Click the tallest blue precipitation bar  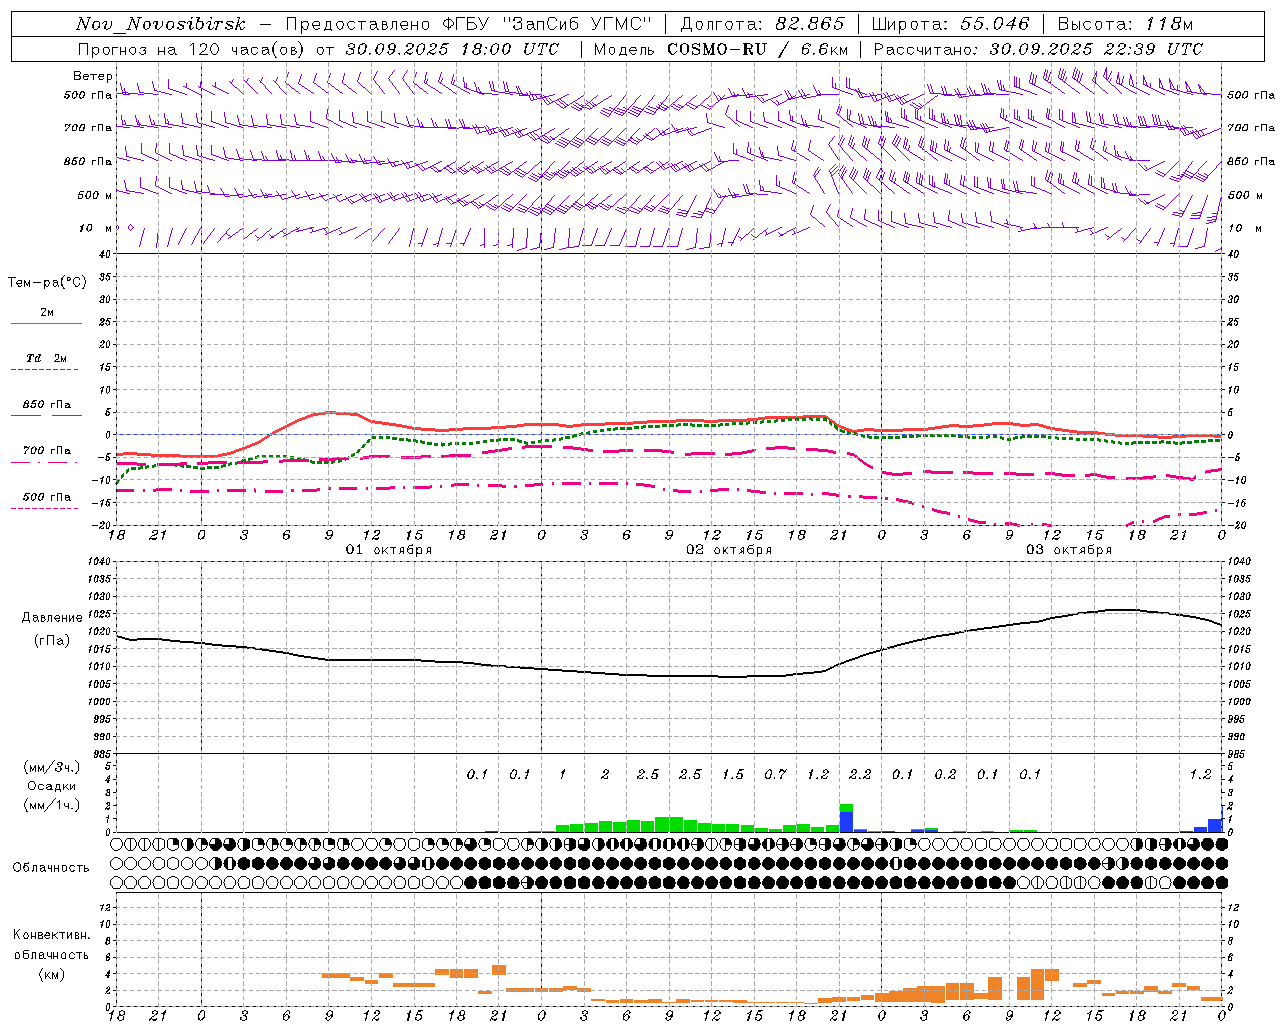point(846,822)
